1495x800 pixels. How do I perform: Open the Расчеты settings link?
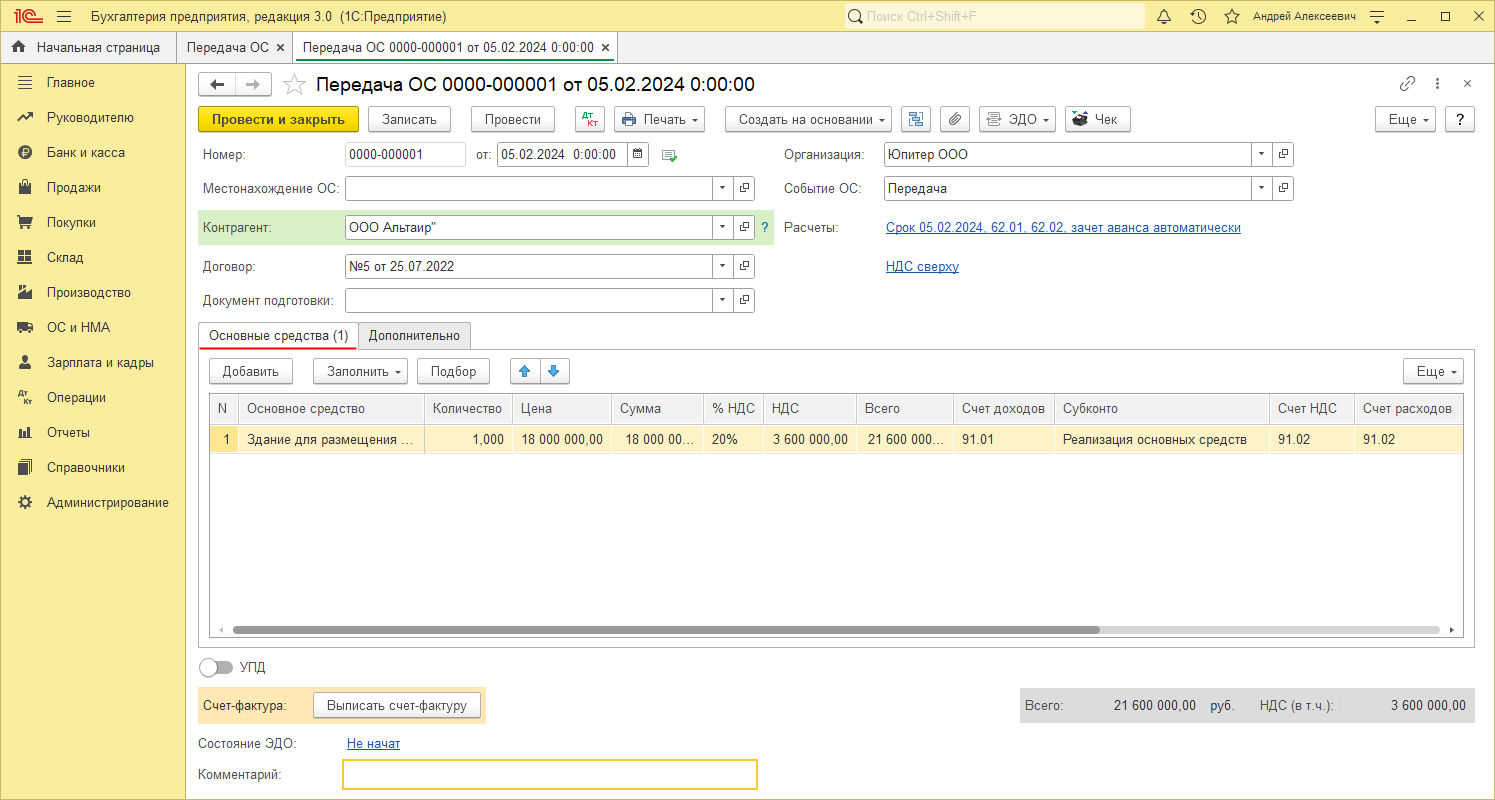point(1063,227)
